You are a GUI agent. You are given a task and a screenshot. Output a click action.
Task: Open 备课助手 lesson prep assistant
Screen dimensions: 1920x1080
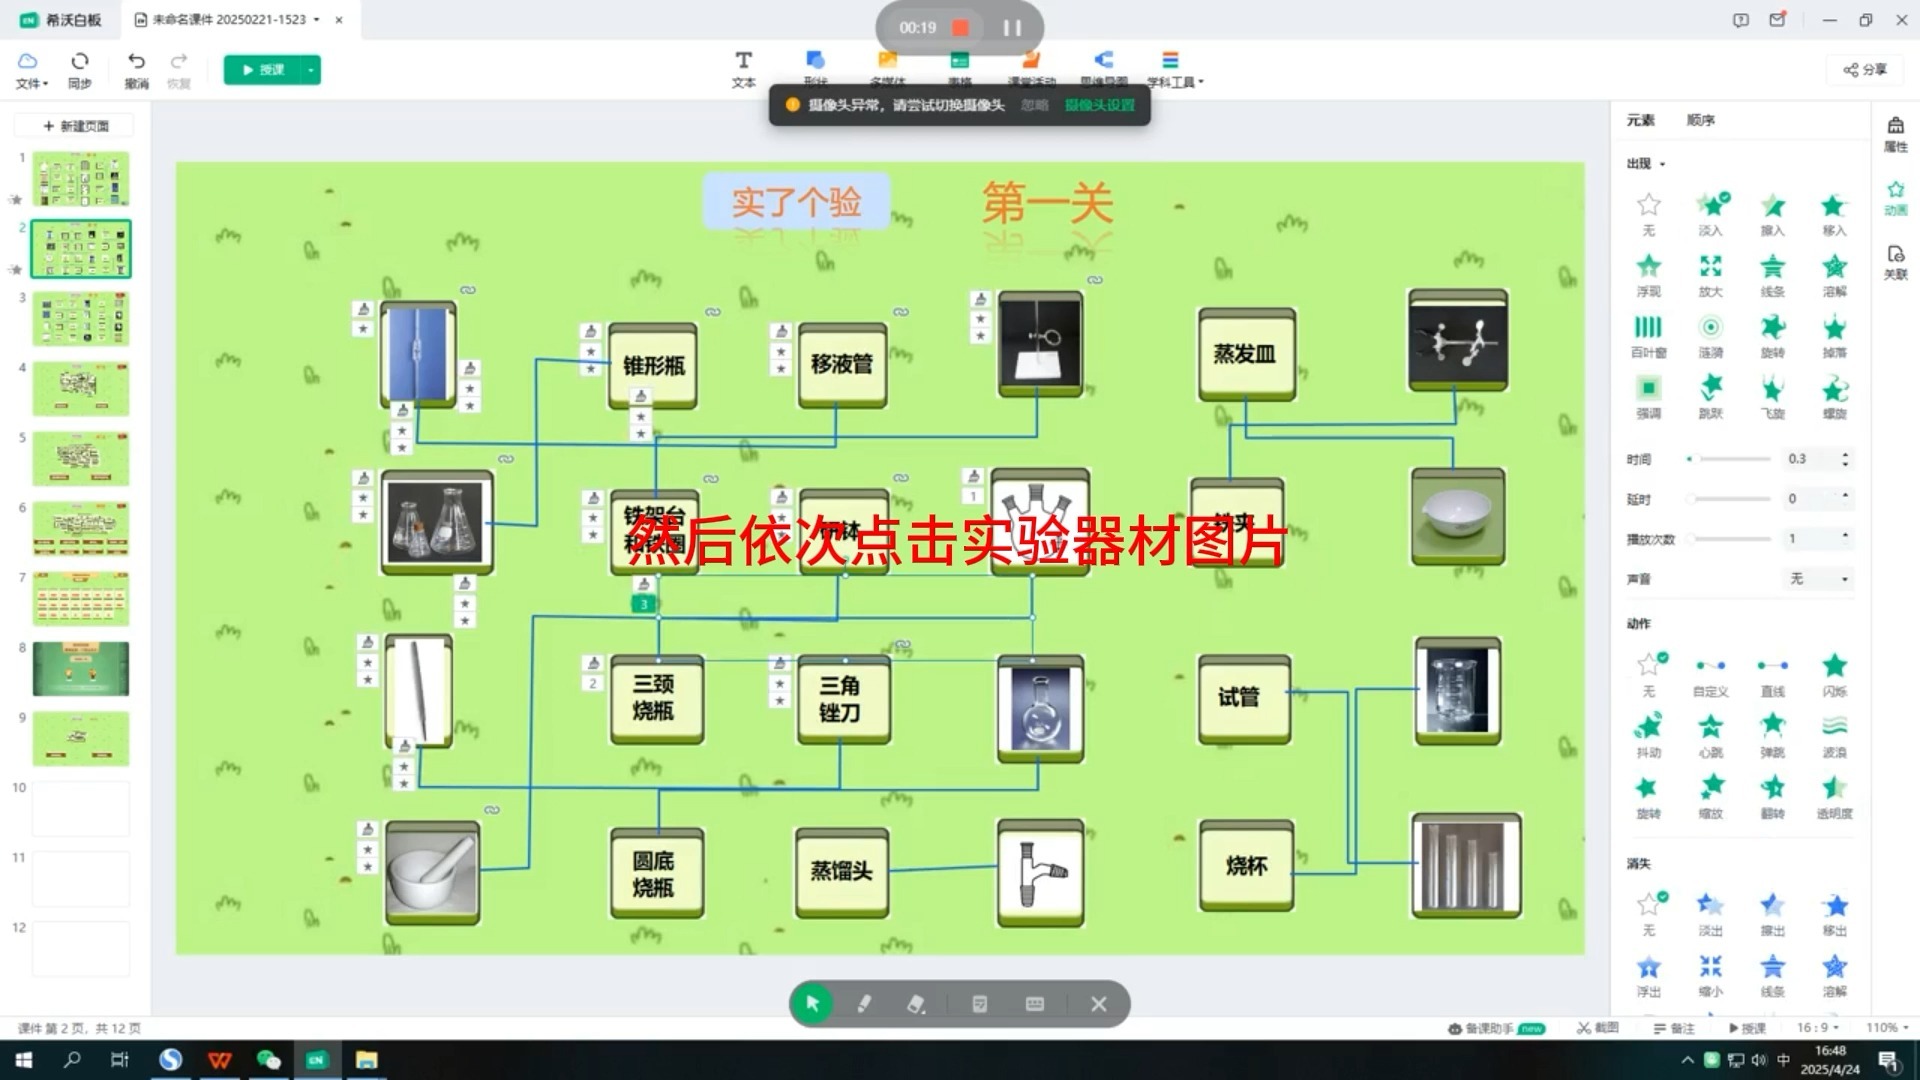tap(1496, 1028)
